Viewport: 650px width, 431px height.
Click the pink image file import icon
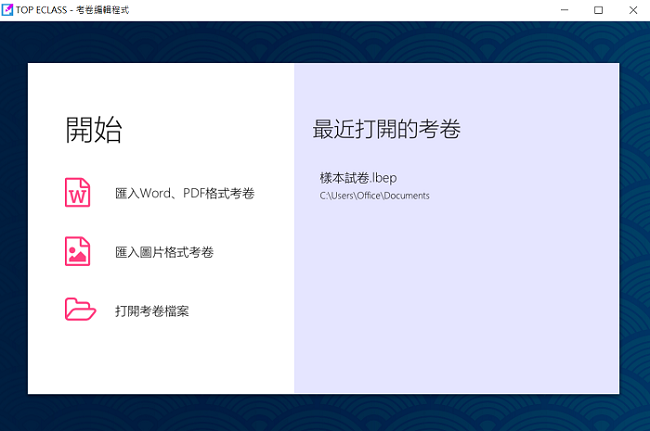click(x=78, y=252)
